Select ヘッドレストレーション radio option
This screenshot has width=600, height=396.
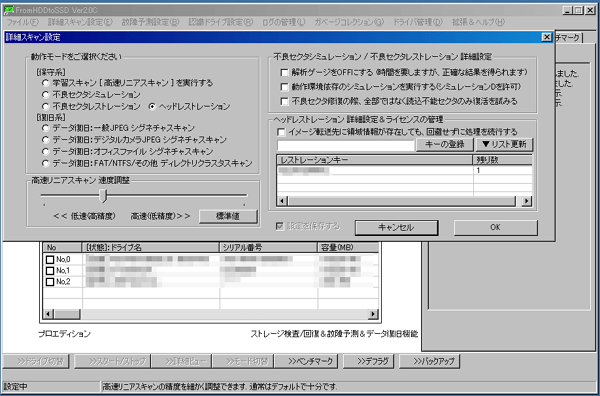[x=152, y=106]
